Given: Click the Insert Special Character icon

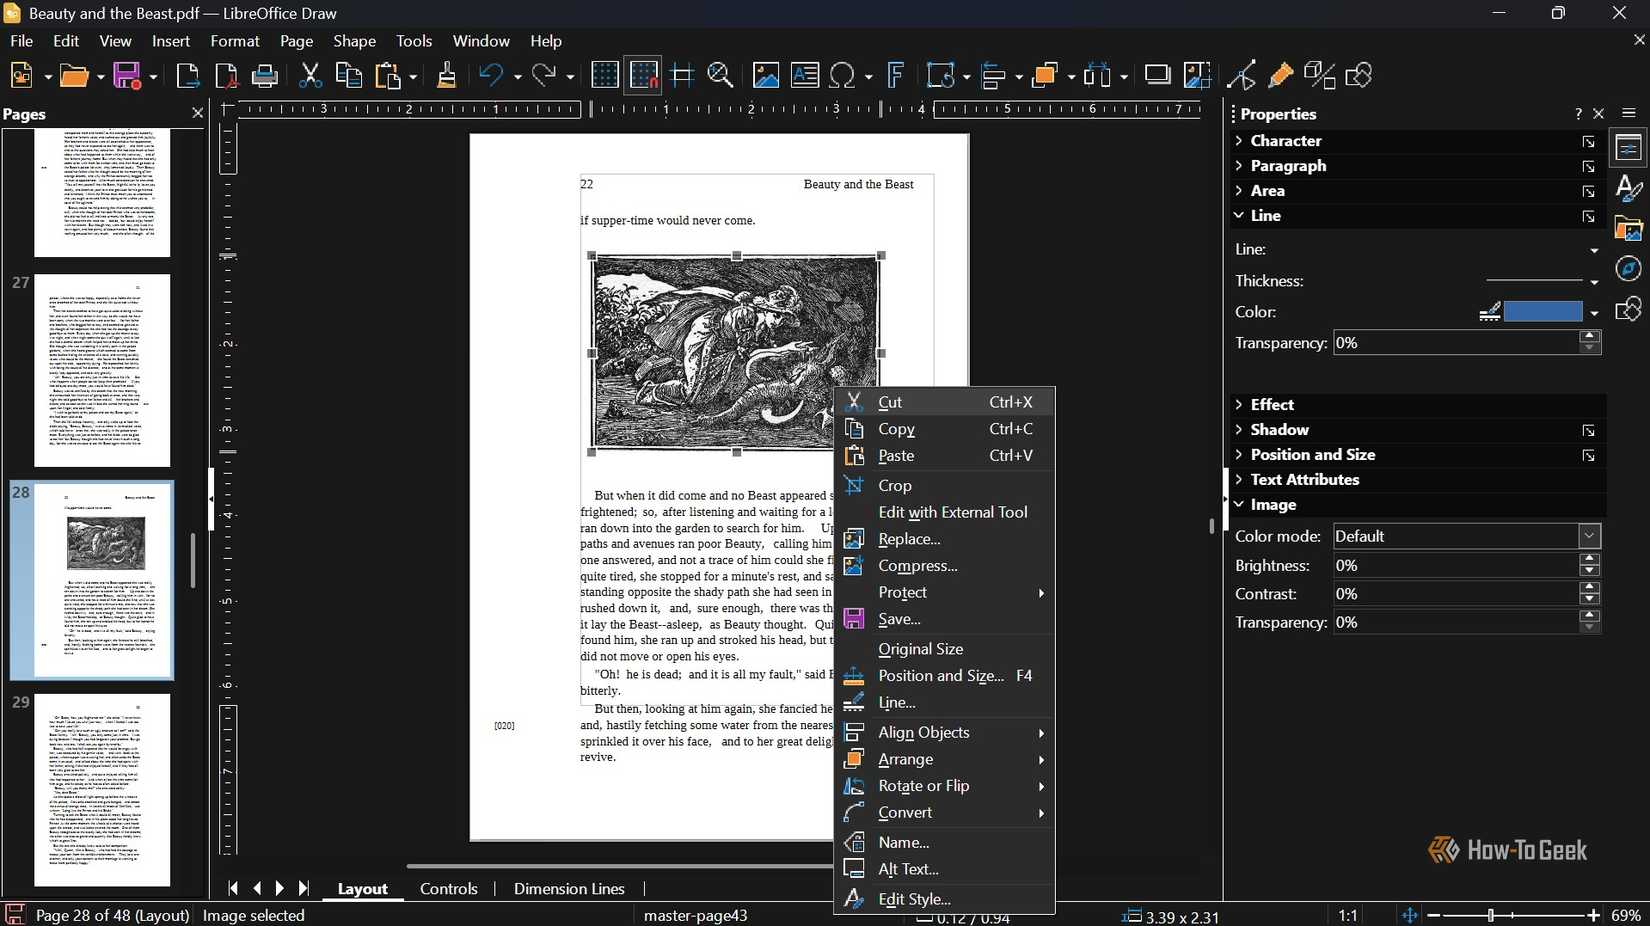Looking at the screenshot, I should pyautogui.click(x=843, y=76).
